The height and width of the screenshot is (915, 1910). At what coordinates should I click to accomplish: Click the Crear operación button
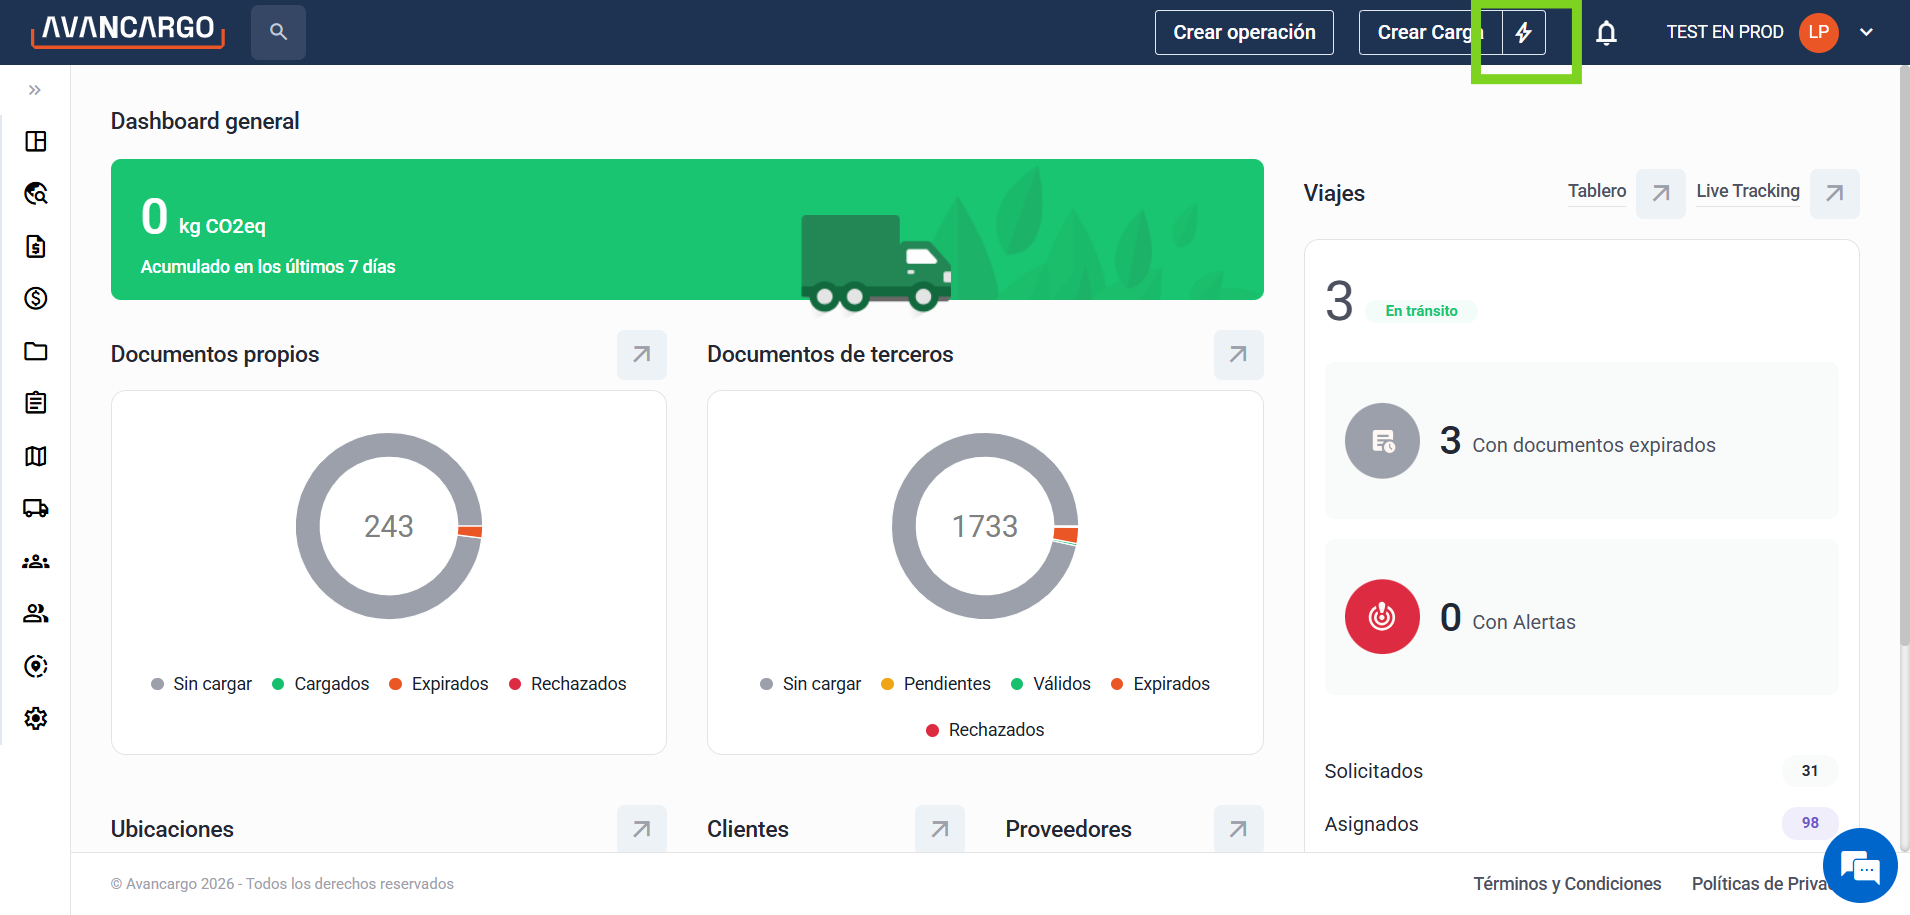(1244, 32)
